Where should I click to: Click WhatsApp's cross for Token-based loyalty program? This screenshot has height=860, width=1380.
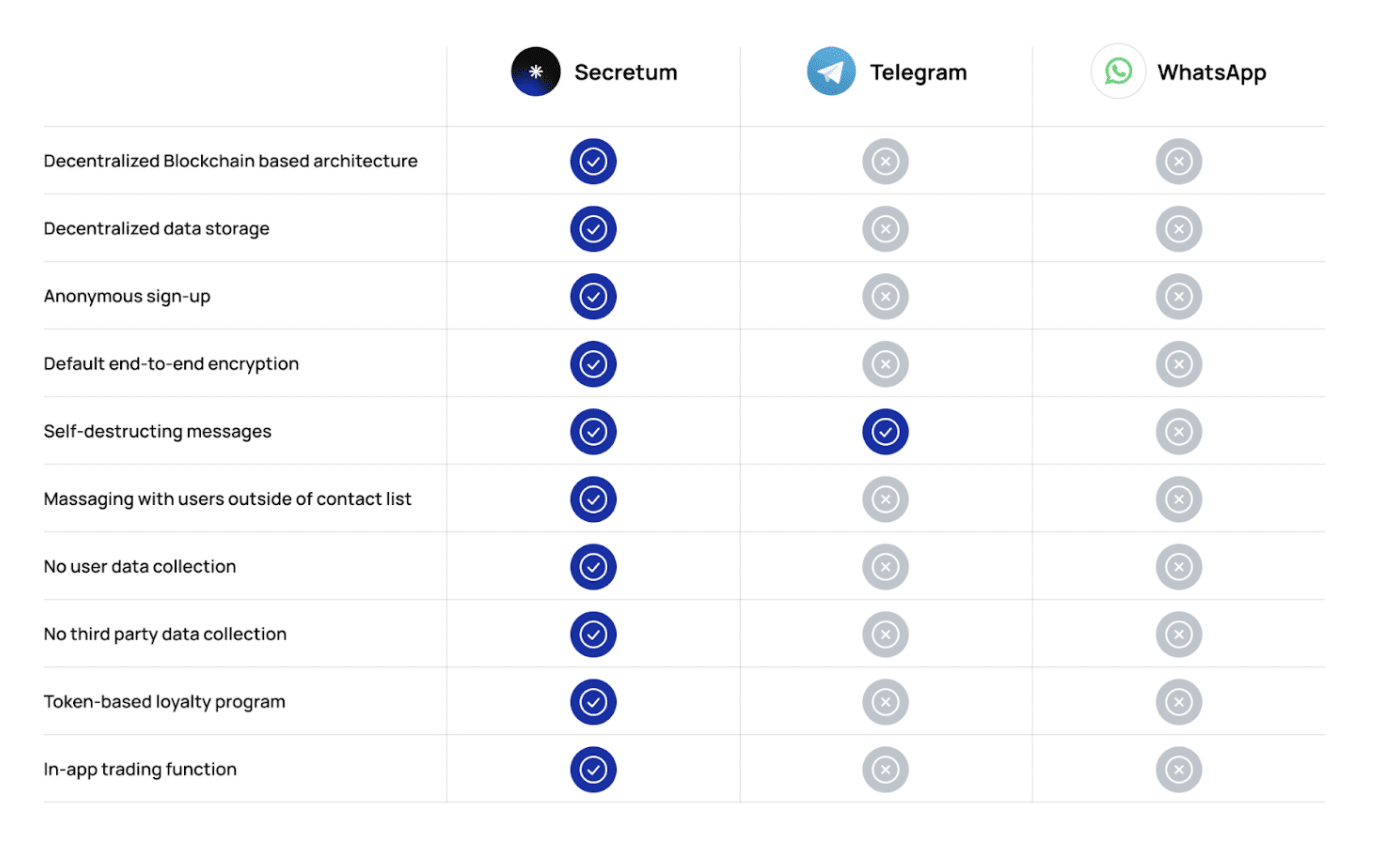pyautogui.click(x=1178, y=702)
